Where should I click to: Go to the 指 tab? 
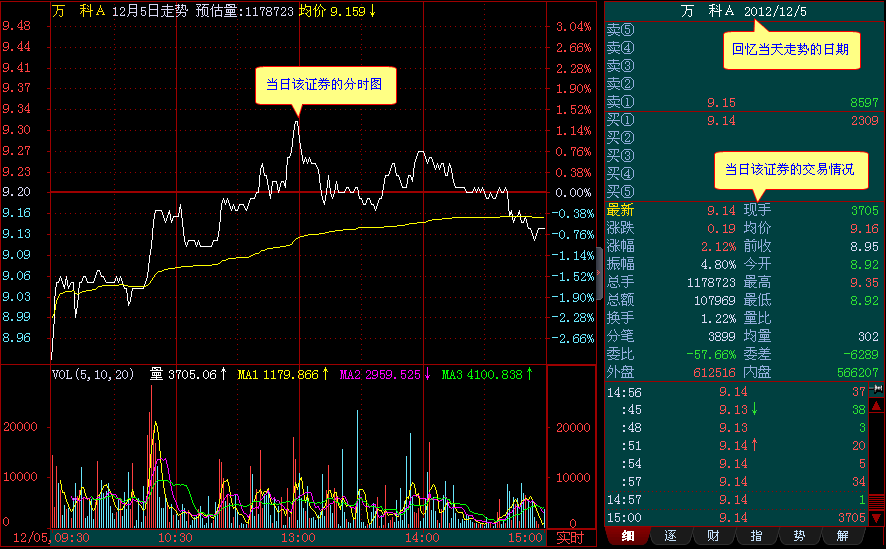[756, 537]
